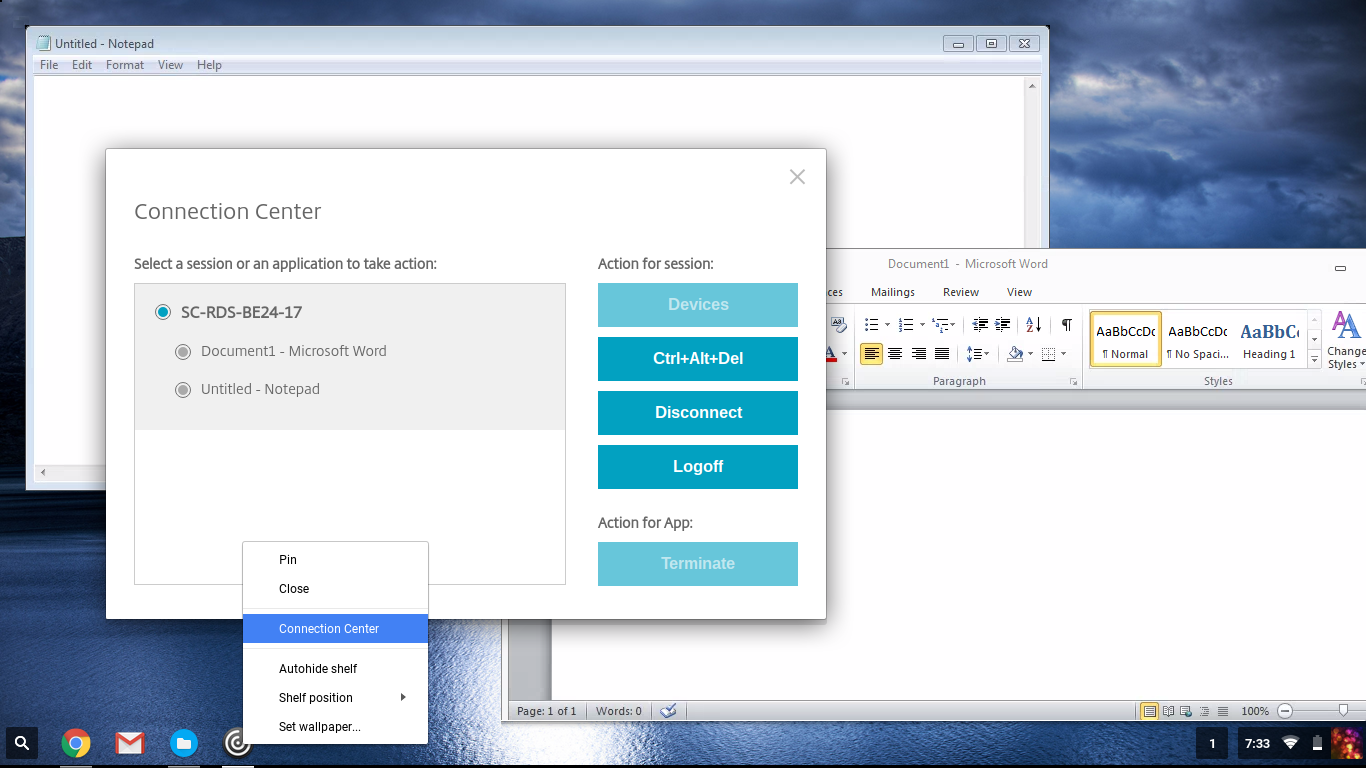Click the zoom slider handle in Word

(x=1343, y=710)
